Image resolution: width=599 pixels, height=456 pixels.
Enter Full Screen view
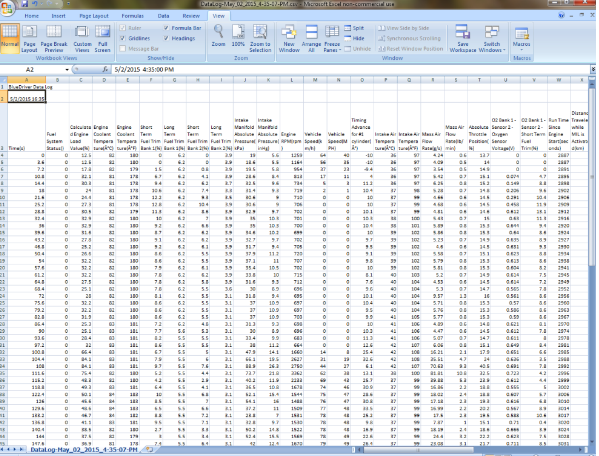(x=102, y=38)
